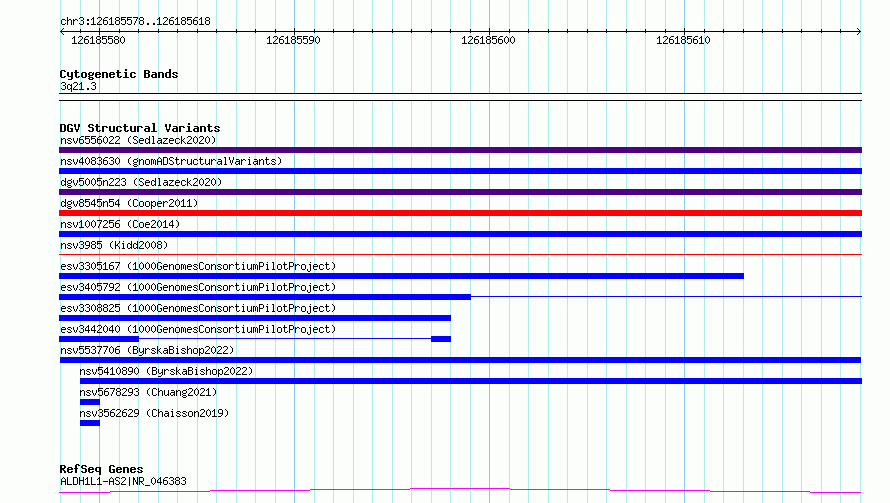Screen dimensions: 890x503
Task: Open nsv5537706 (ByrskaBishop2022) label
Action: click(147, 350)
